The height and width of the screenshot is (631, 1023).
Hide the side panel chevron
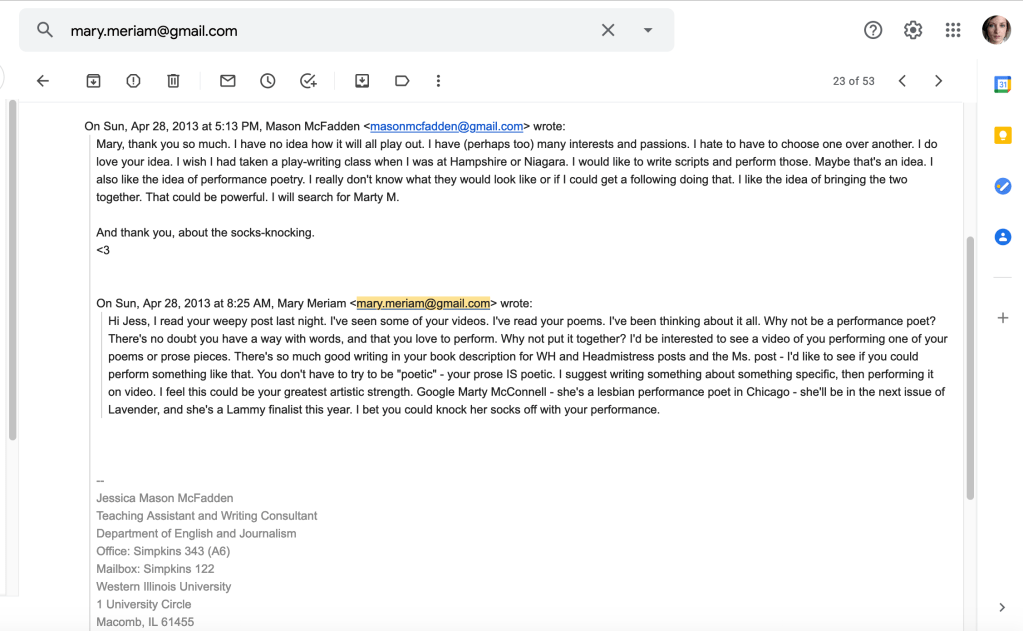click(x=1002, y=607)
